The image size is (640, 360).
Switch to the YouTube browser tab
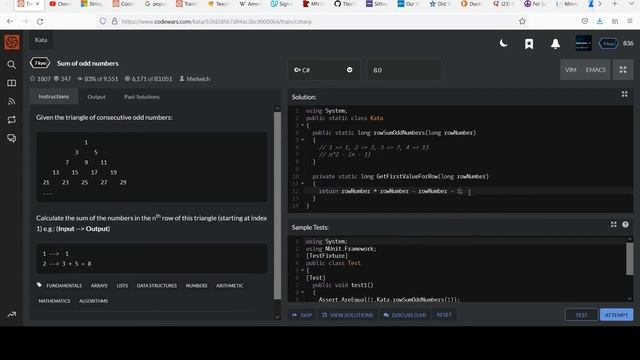pos(60,4)
